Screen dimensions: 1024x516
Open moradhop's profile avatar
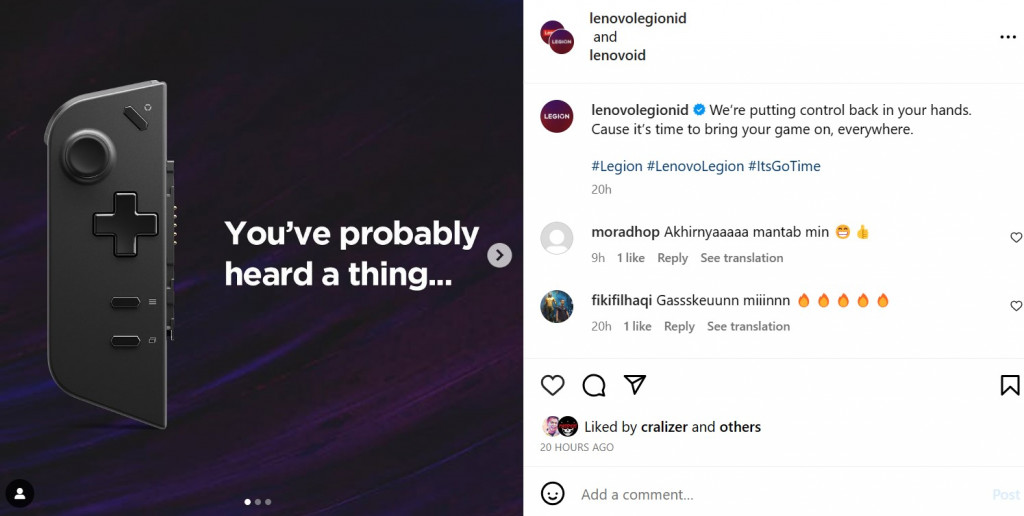pos(557,238)
